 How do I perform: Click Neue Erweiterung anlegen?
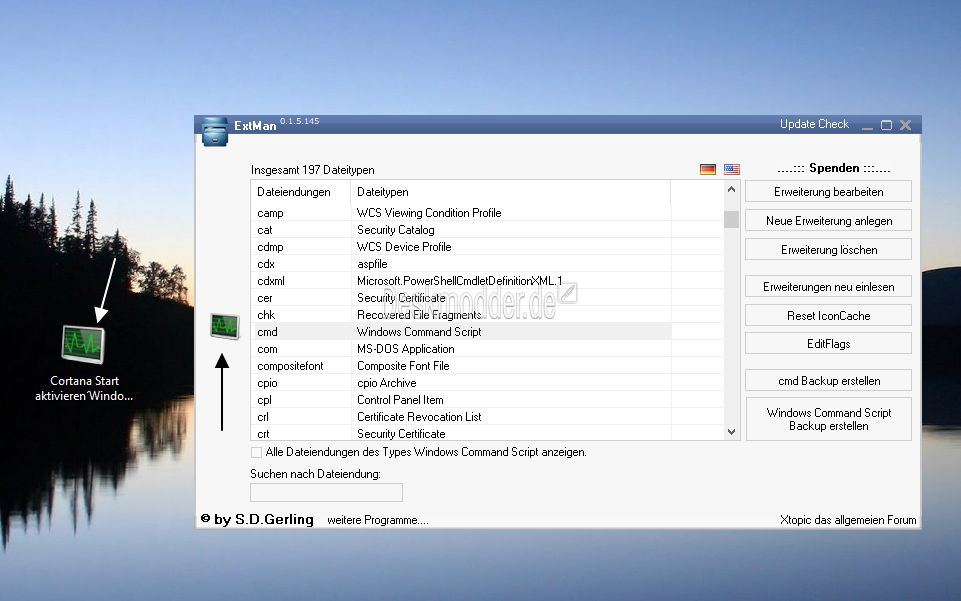click(828, 219)
